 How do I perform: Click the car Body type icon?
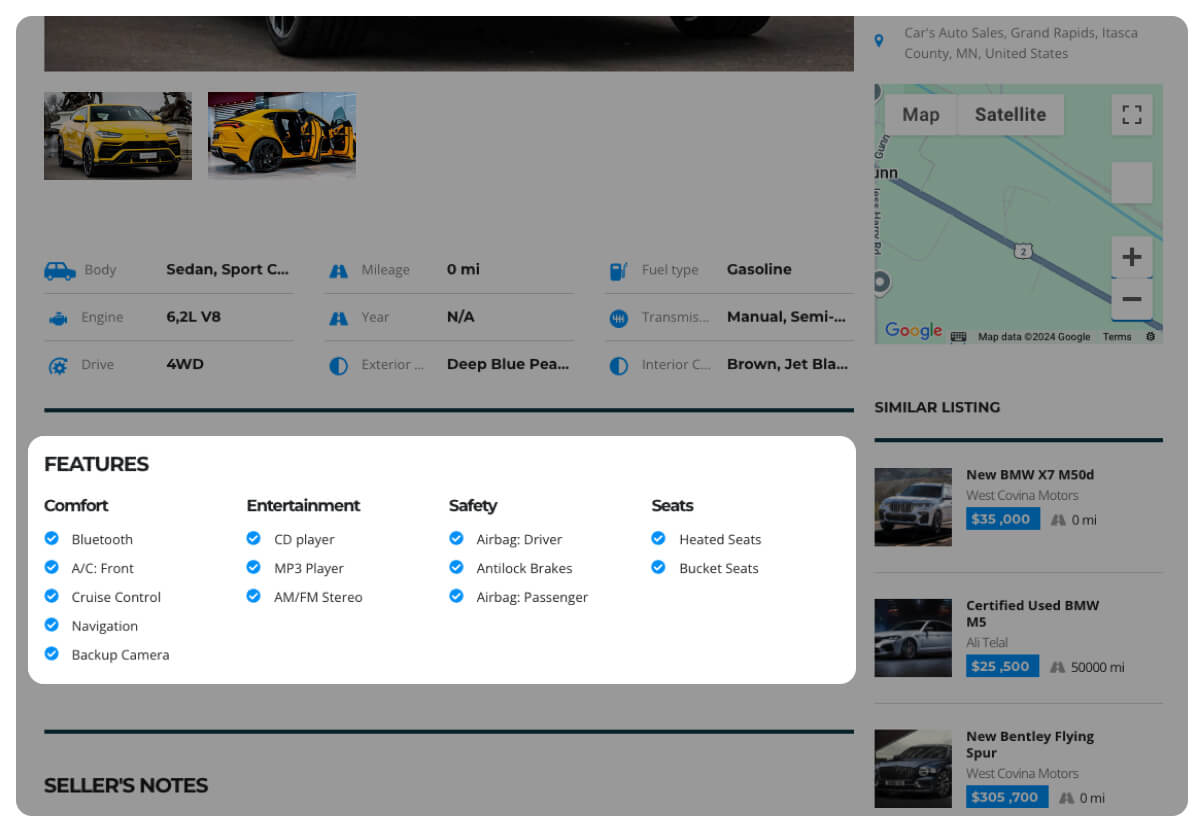click(x=60, y=270)
